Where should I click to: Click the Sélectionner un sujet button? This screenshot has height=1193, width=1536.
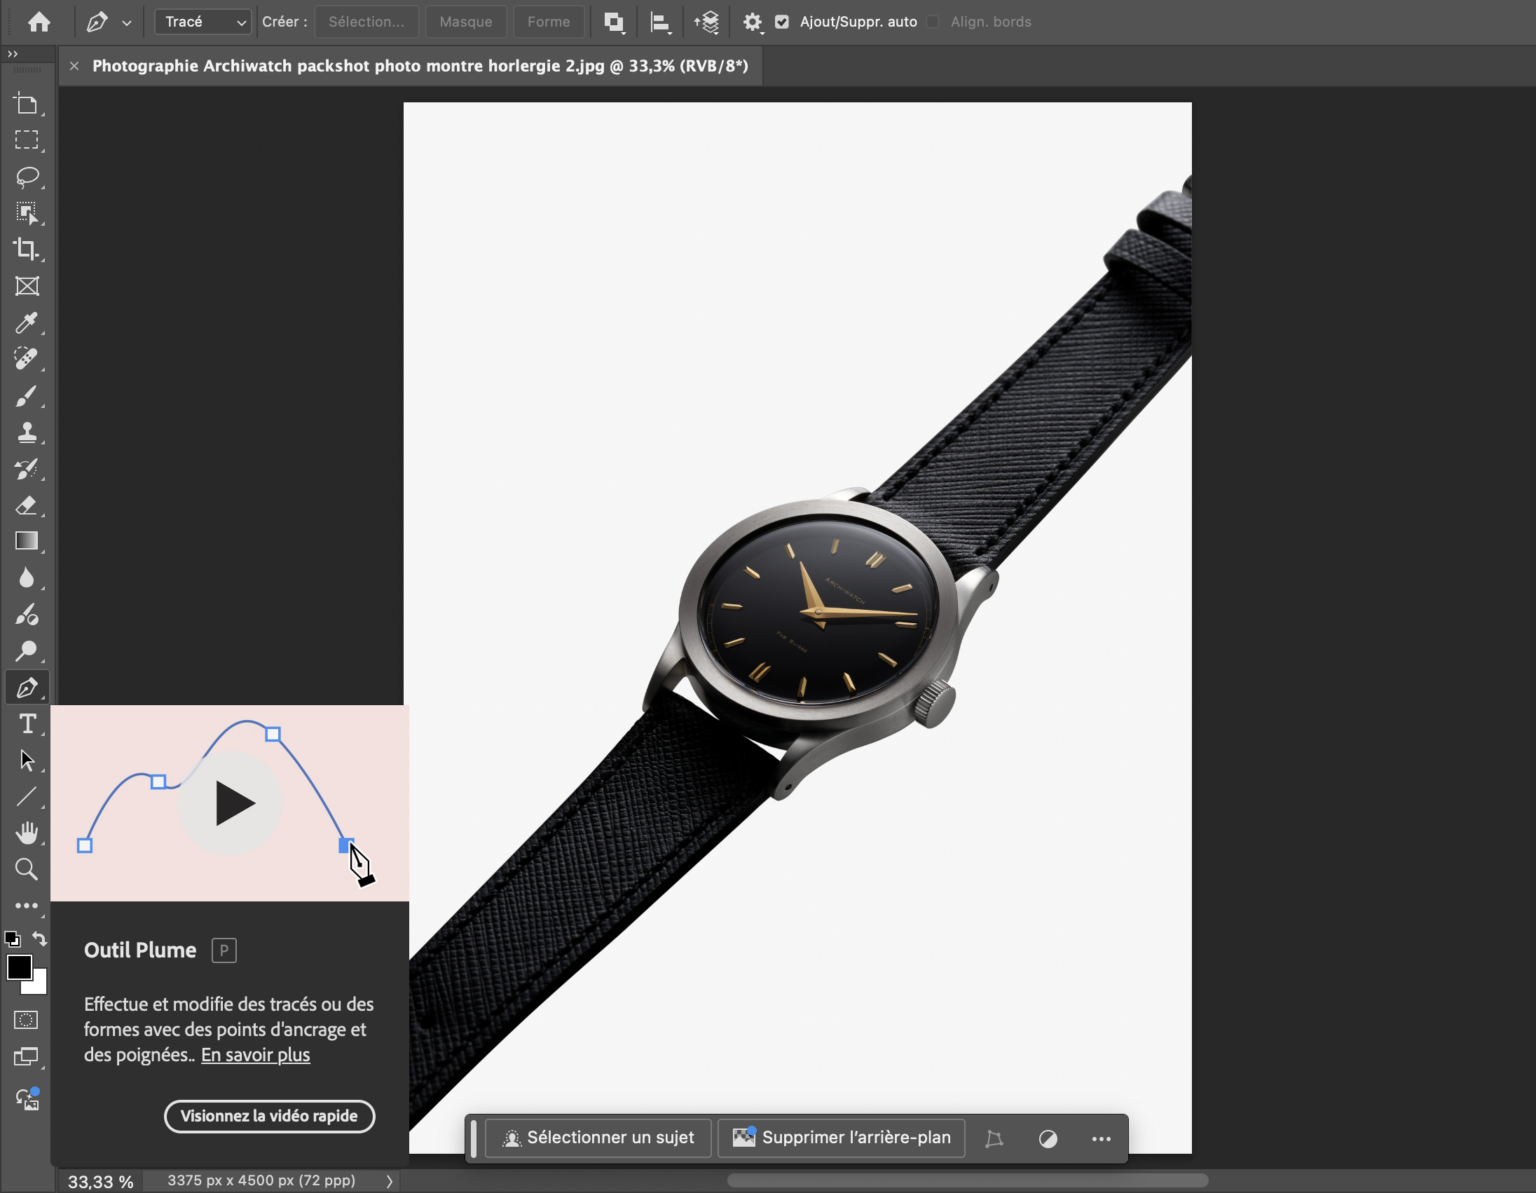click(x=598, y=1138)
